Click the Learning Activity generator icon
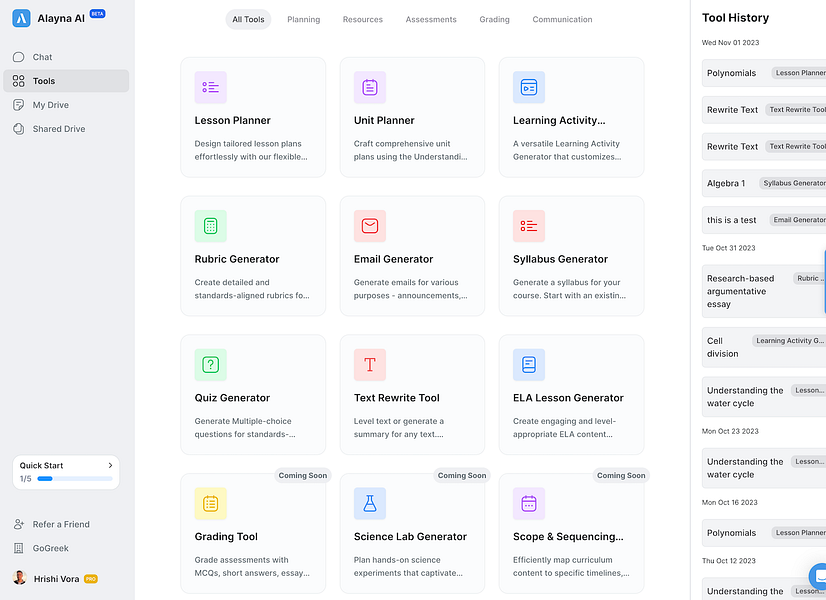Viewport: 826px width, 600px height. point(529,87)
